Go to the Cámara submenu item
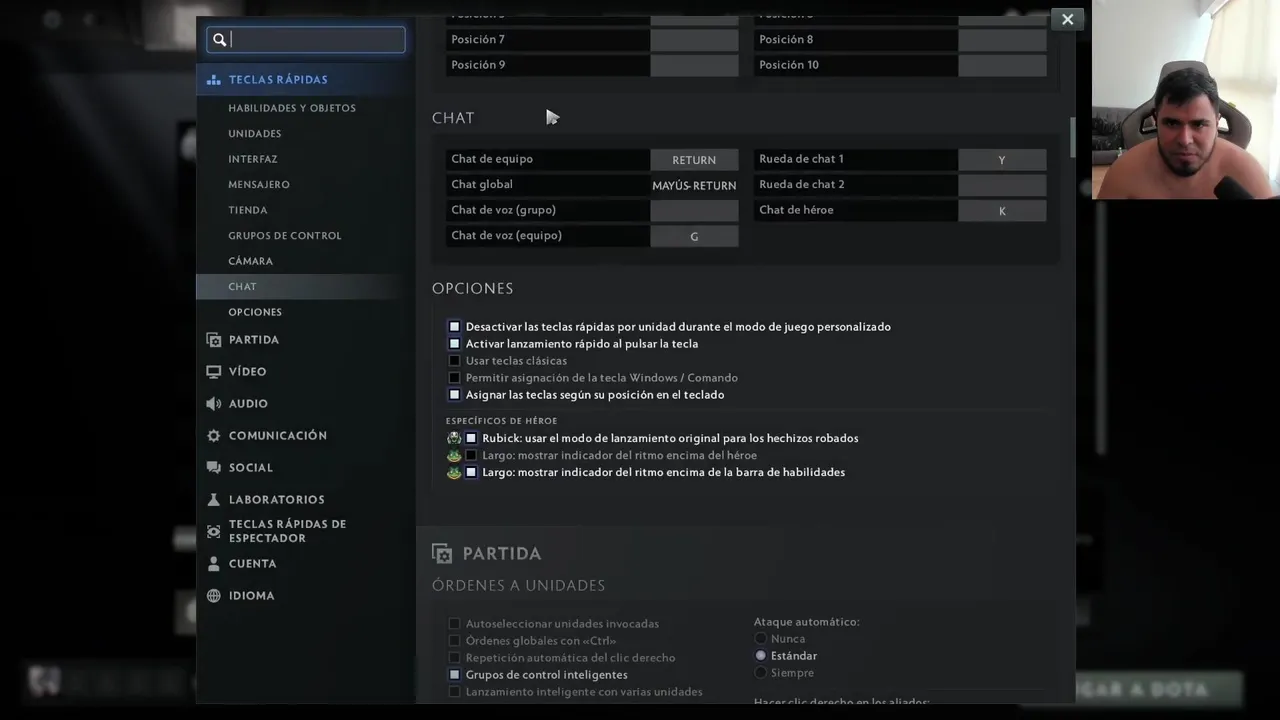The width and height of the screenshot is (1280, 720). (x=250, y=261)
